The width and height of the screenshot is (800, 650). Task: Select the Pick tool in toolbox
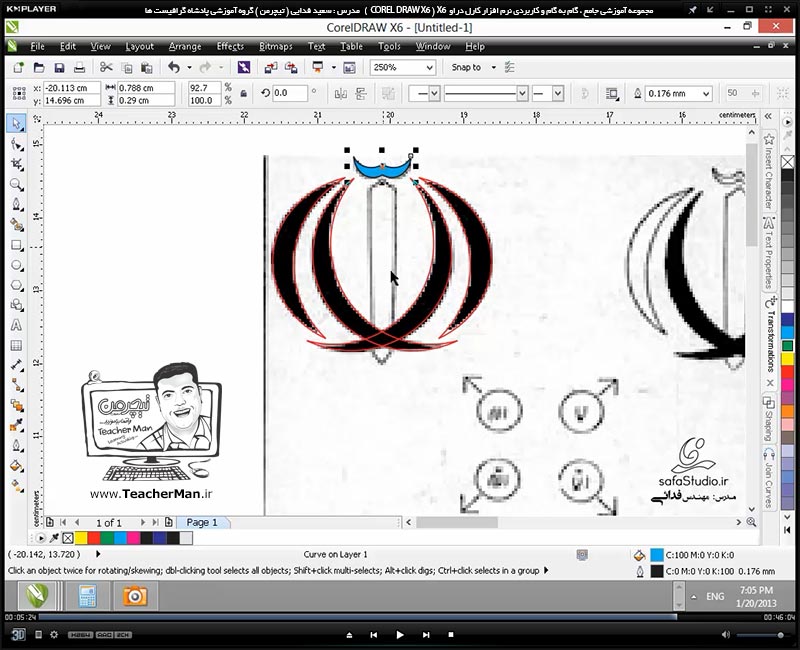click(17, 124)
